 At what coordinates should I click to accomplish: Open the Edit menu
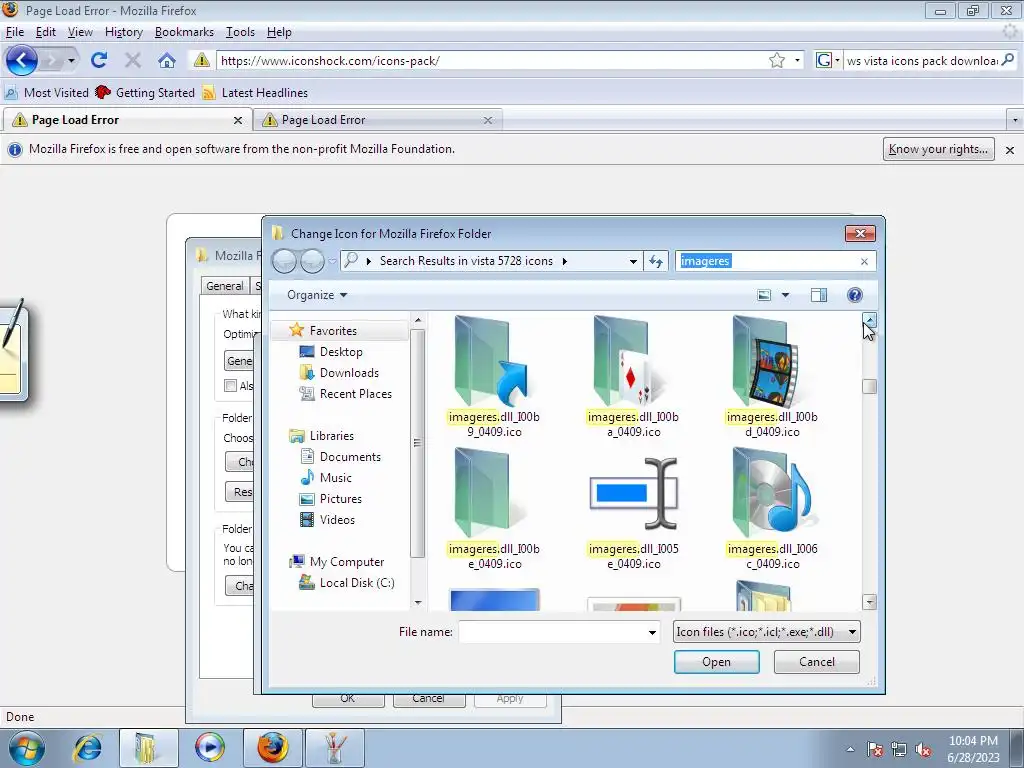[45, 32]
